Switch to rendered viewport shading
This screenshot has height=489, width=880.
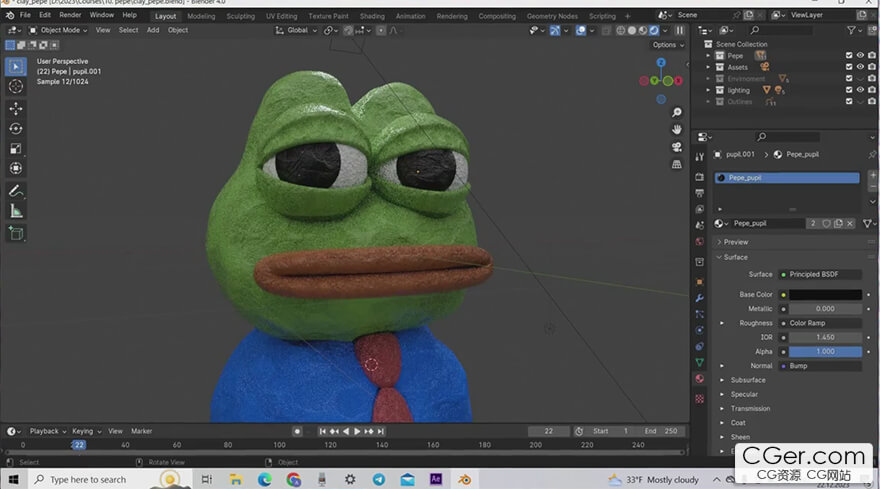click(654, 30)
